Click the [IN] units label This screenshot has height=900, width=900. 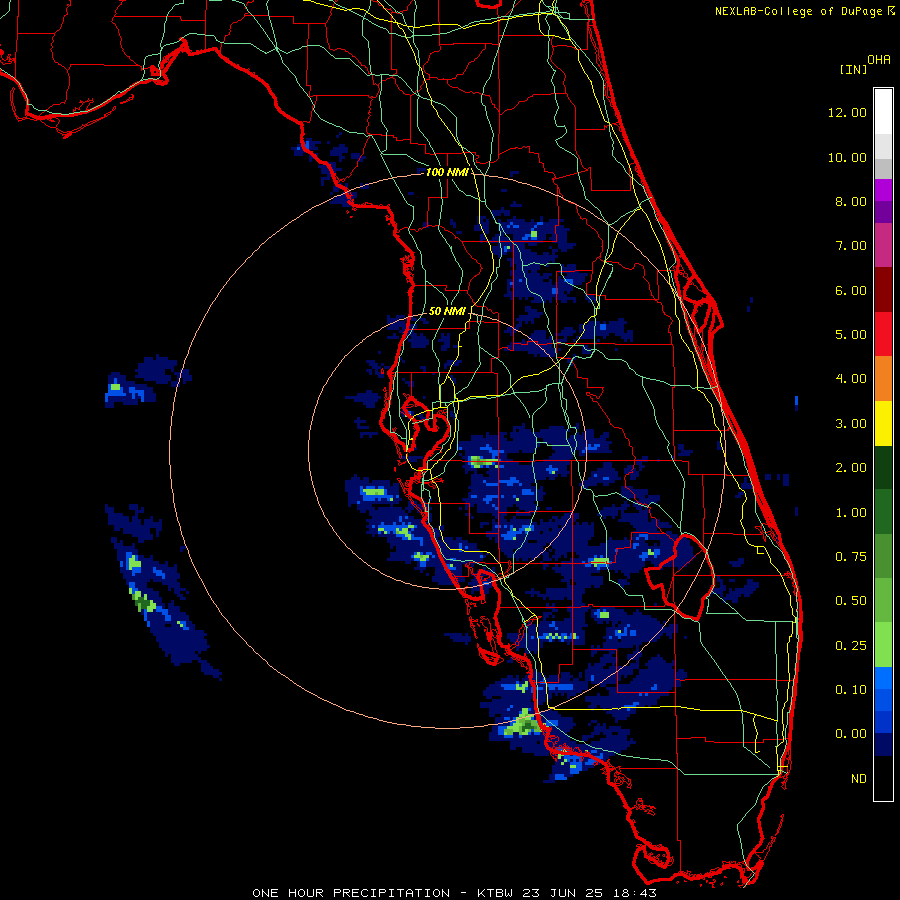(x=853, y=69)
